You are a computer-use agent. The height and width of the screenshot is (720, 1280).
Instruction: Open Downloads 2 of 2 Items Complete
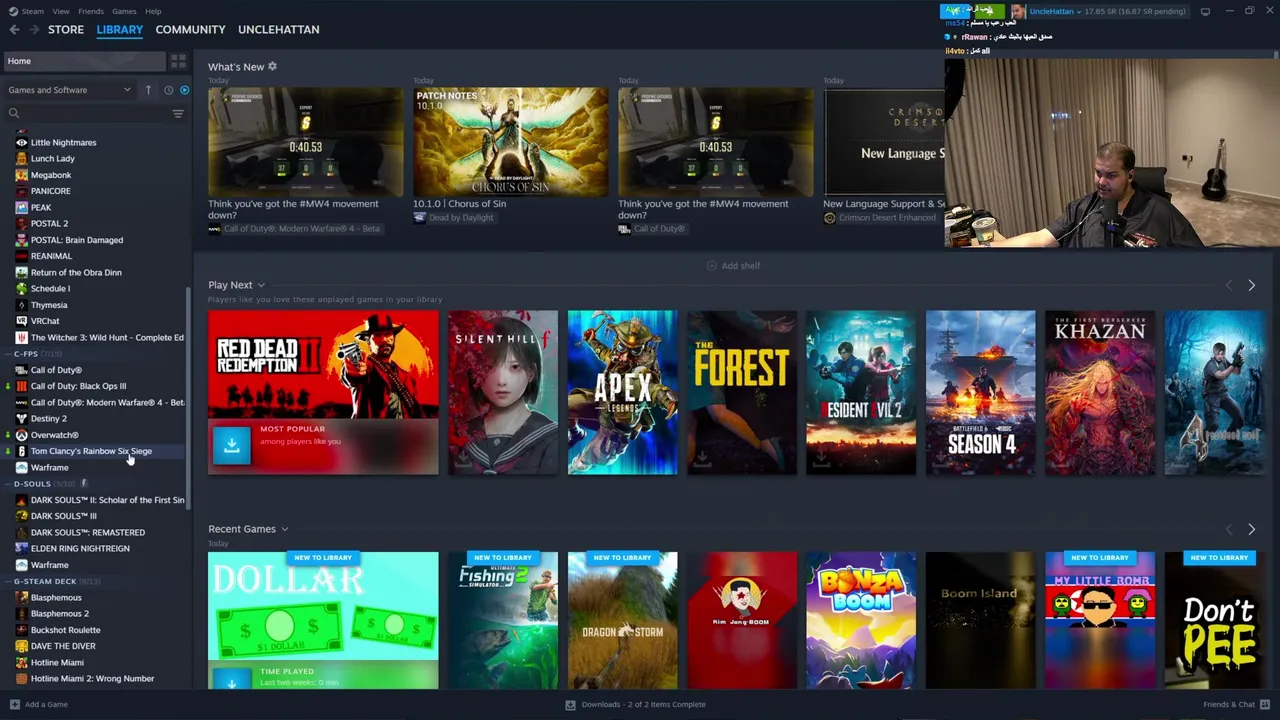[644, 704]
